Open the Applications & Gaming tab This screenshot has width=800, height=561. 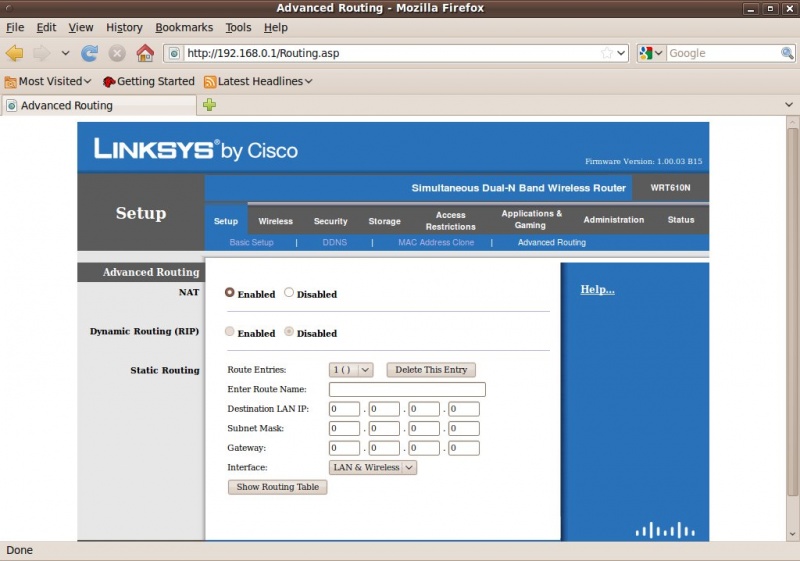(x=531, y=219)
